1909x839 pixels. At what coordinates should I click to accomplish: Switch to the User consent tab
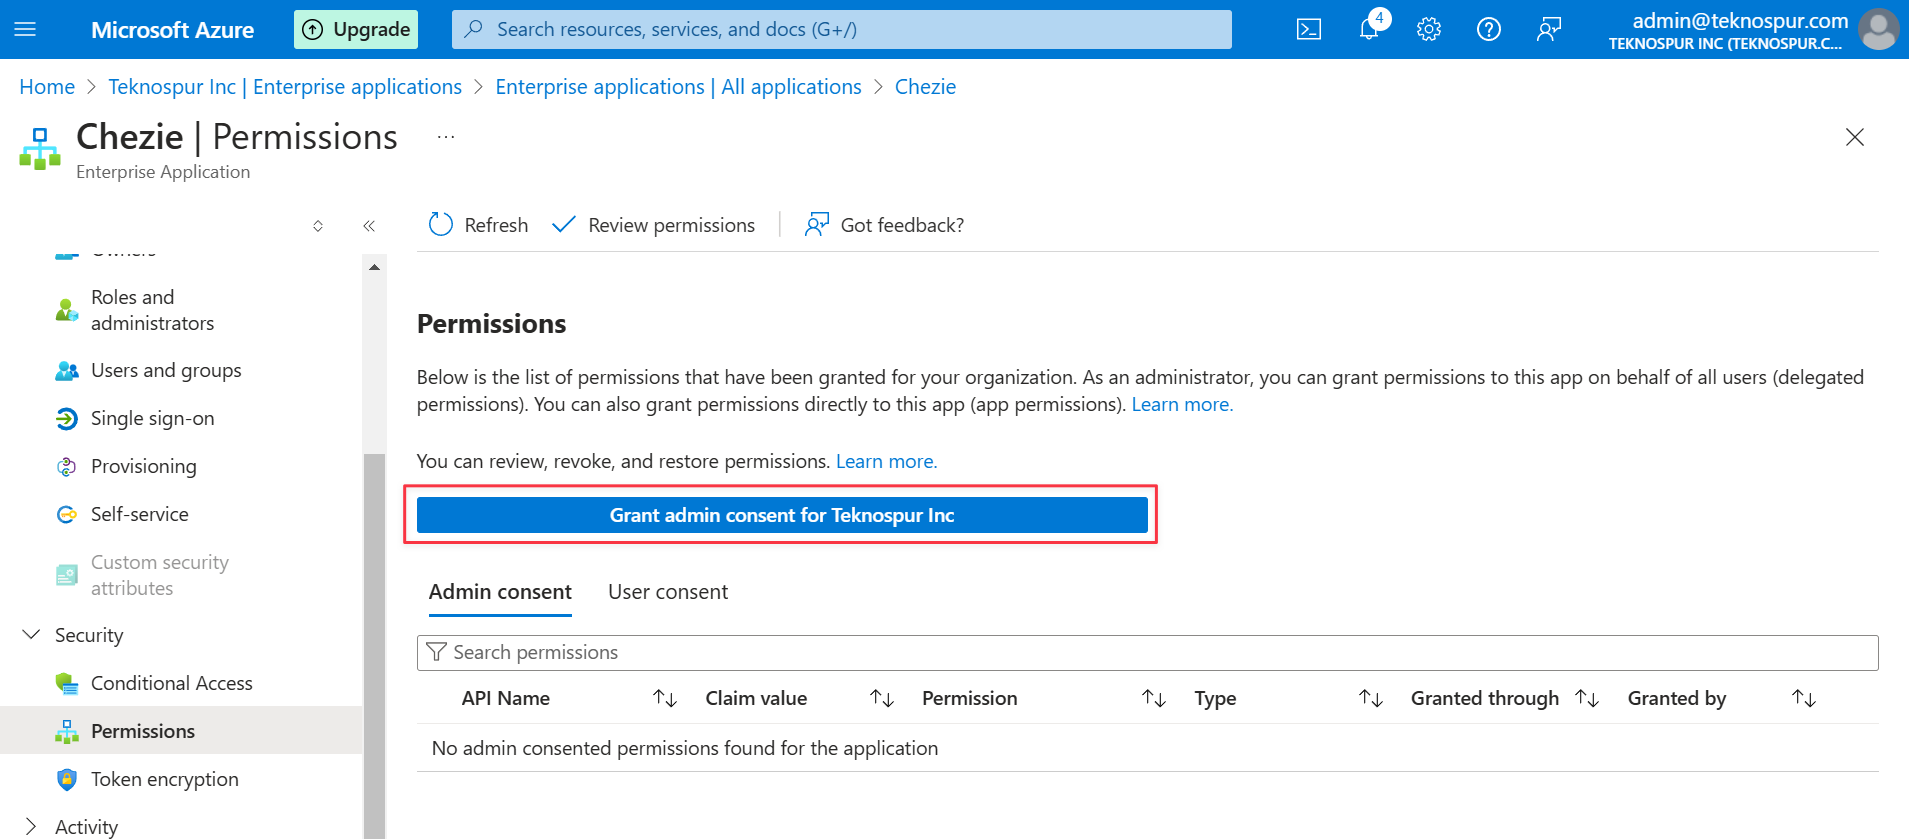click(668, 592)
